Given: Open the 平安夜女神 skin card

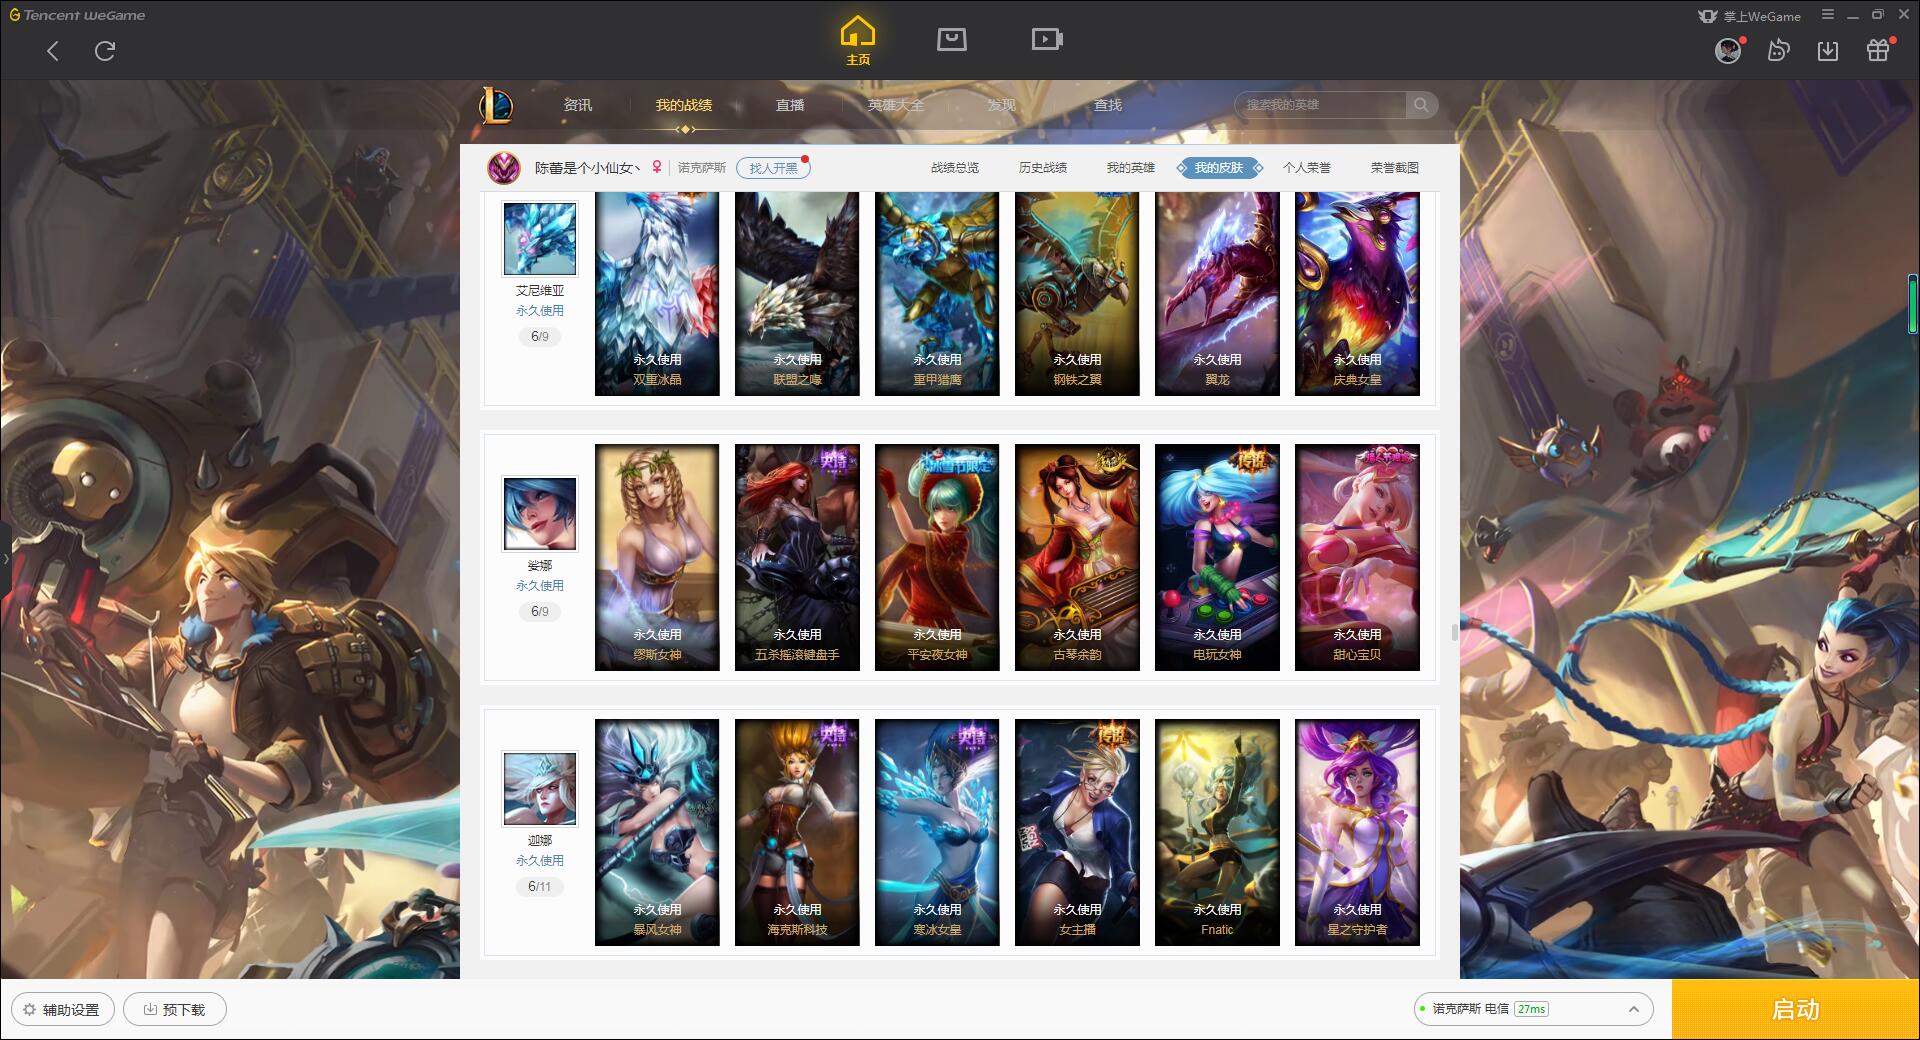Looking at the screenshot, I should tap(937, 557).
